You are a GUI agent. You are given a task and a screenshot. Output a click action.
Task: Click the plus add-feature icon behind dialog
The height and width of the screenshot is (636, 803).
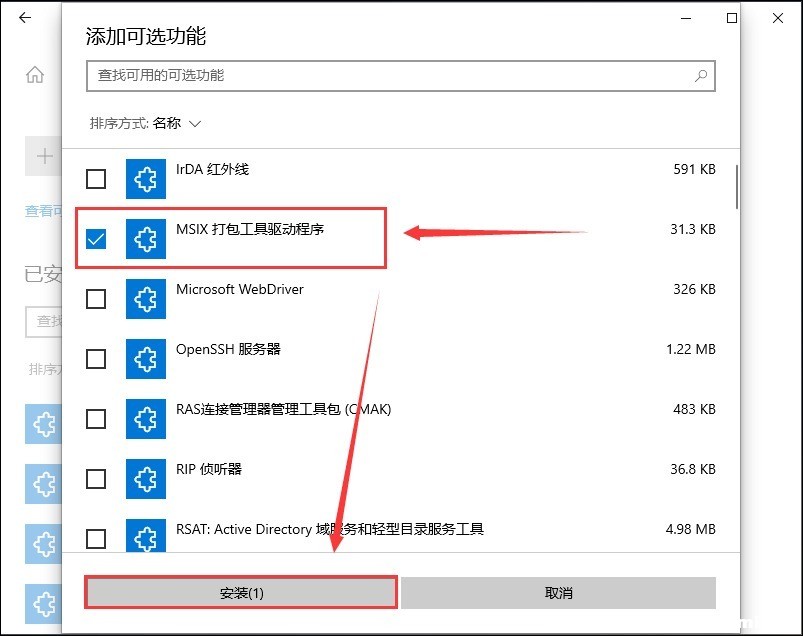[x=45, y=156]
